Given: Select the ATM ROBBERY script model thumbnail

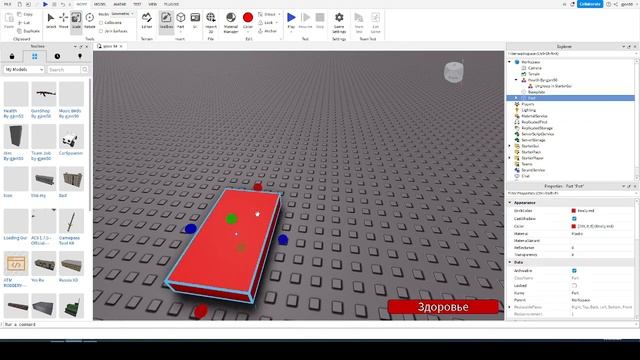Looking at the screenshot, I should 16,264.
